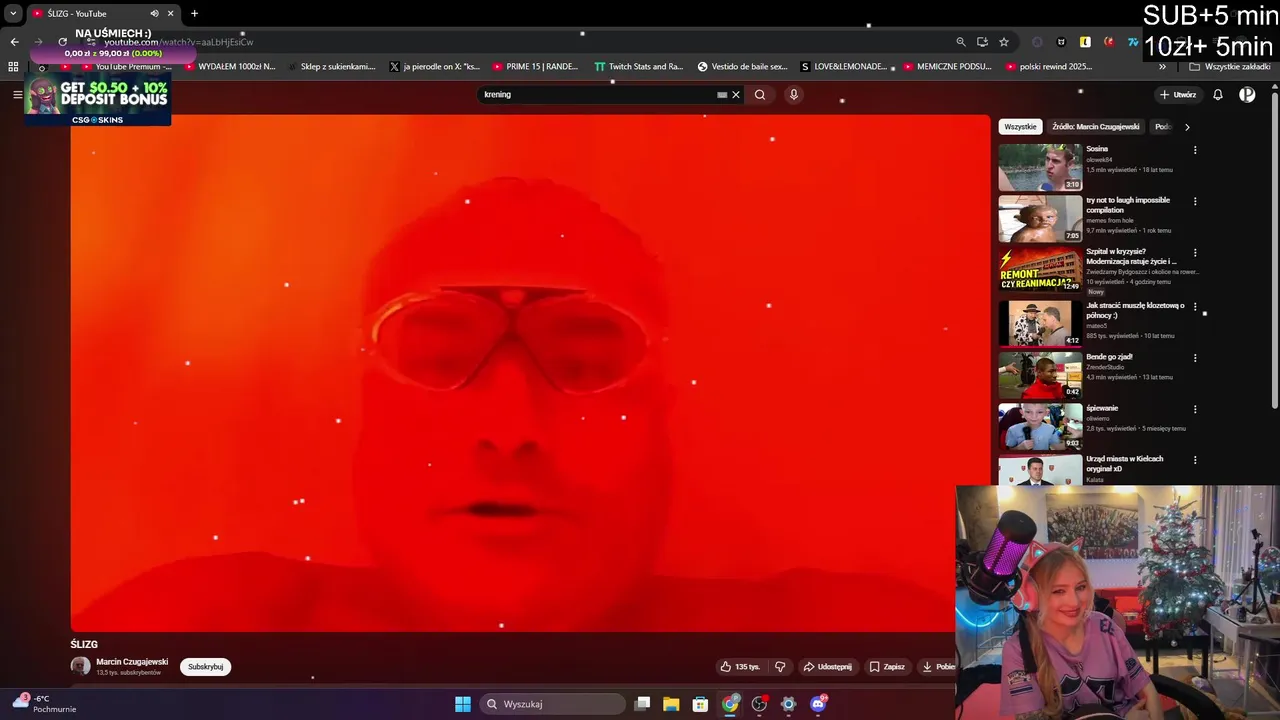This screenshot has width=1280, height=720.
Task: Open the YouTube notifications bell
Action: click(x=1218, y=95)
